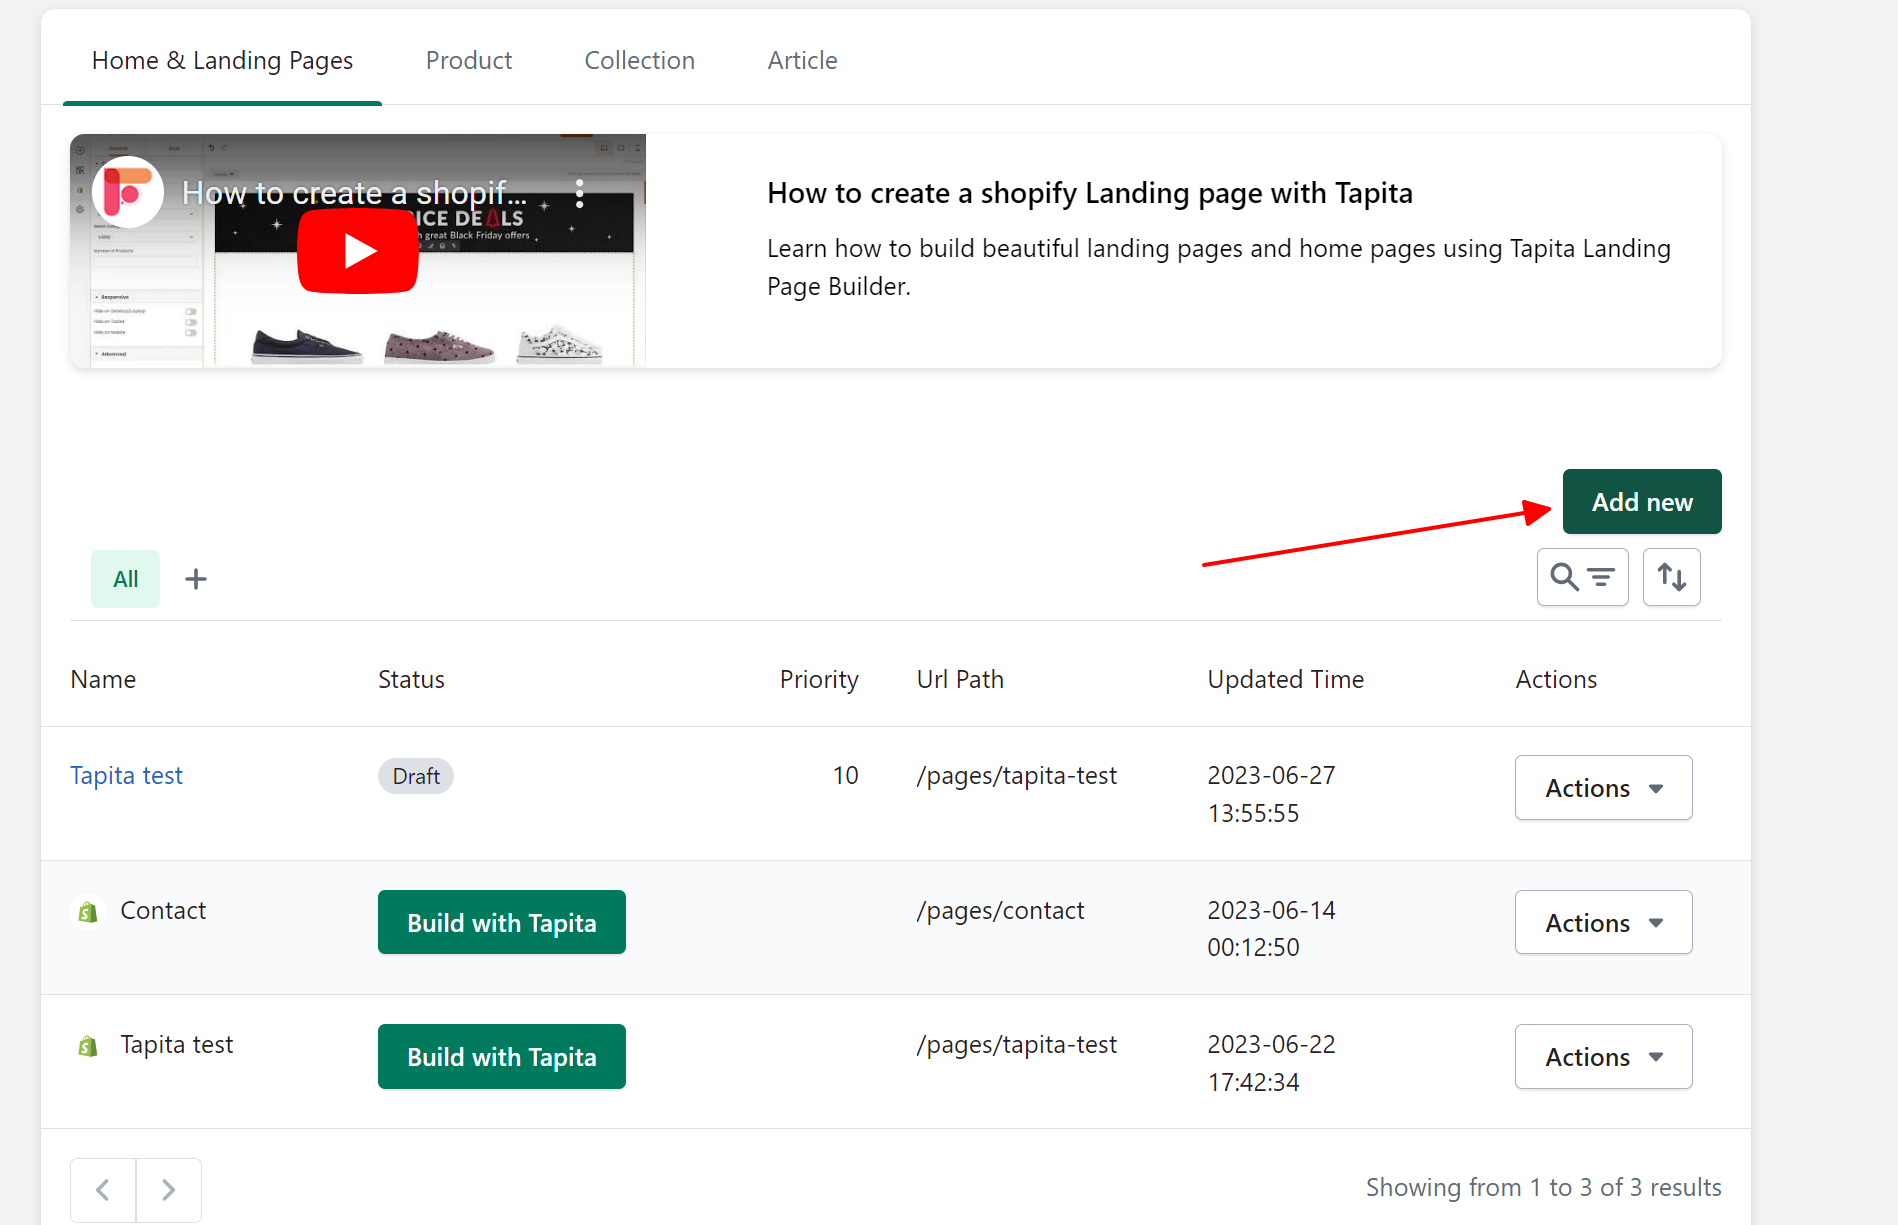Click the Url Path column header
The height and width of the screenshot is (1225, 1898).
pyautogui.click(x=960, y=680)
